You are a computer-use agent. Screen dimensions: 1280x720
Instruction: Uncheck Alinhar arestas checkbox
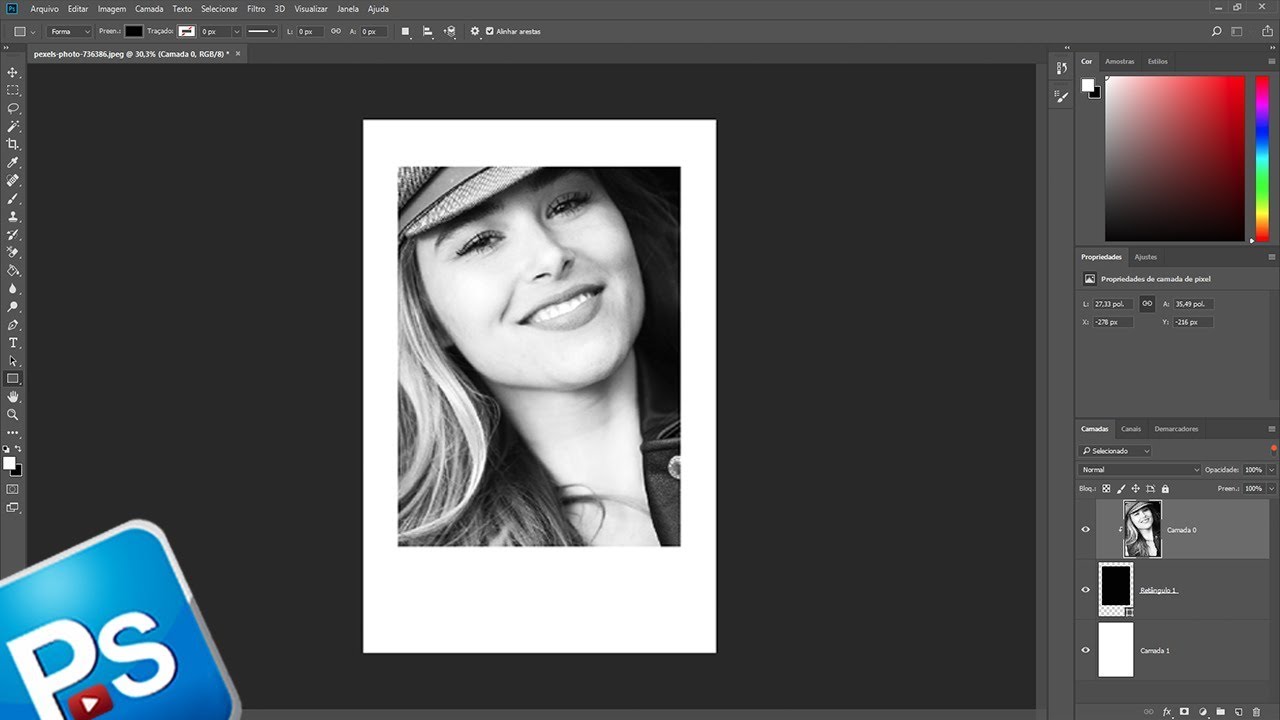490,31
